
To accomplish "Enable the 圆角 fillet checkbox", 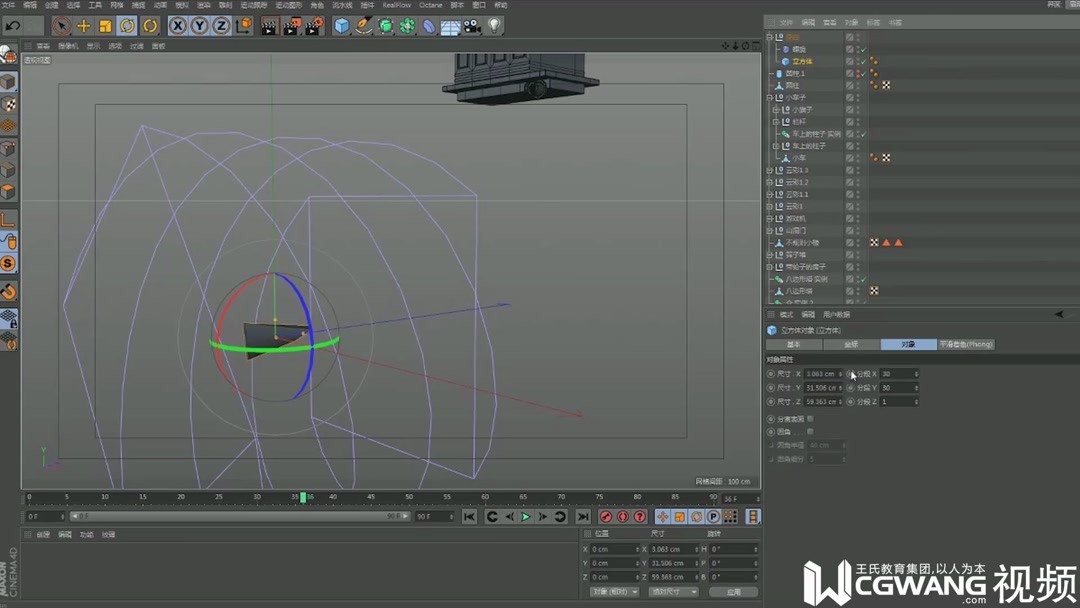I will pyautogui.click(x=810, y=431).
